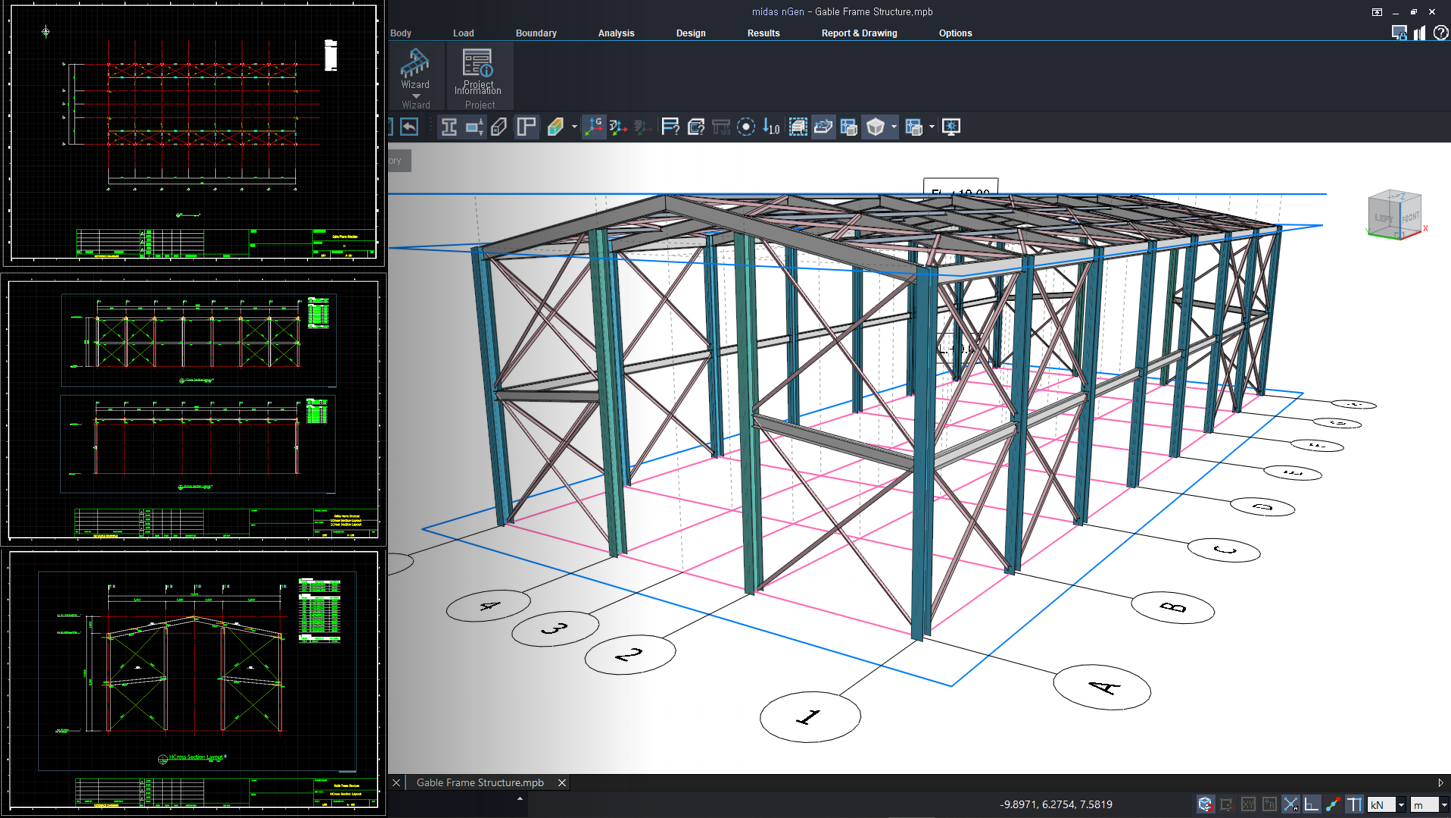Viewport: 1451px width, 818px height.
Task: Activate the GCS coordinate axes toolbar icon
Action: pyautogui.click(x=594, y=126)
